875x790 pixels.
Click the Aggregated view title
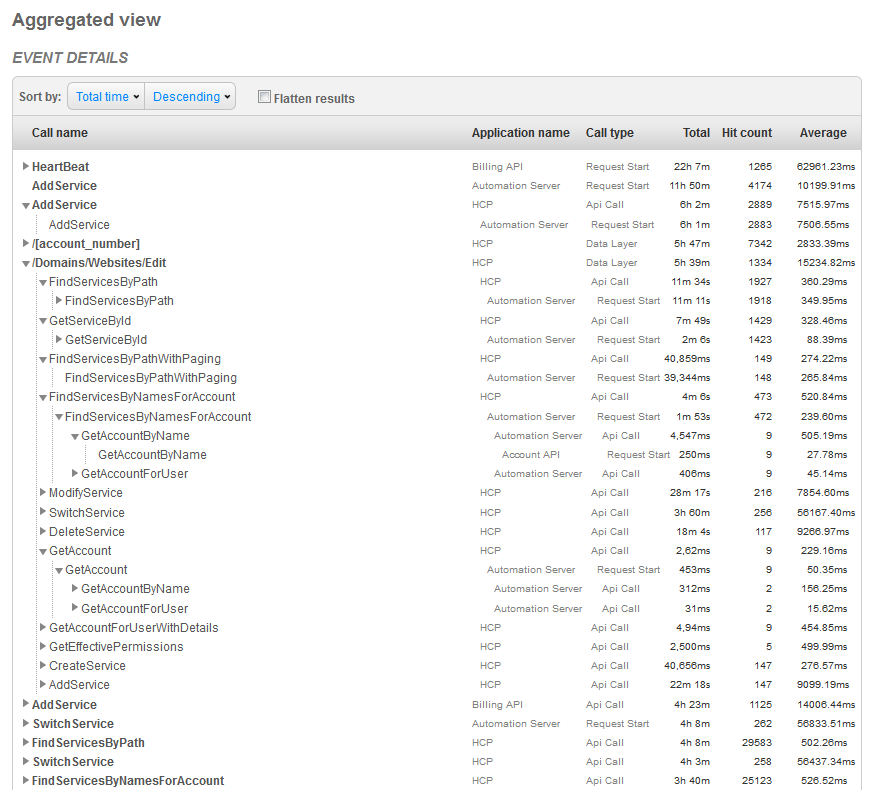[x=86, y=20]
